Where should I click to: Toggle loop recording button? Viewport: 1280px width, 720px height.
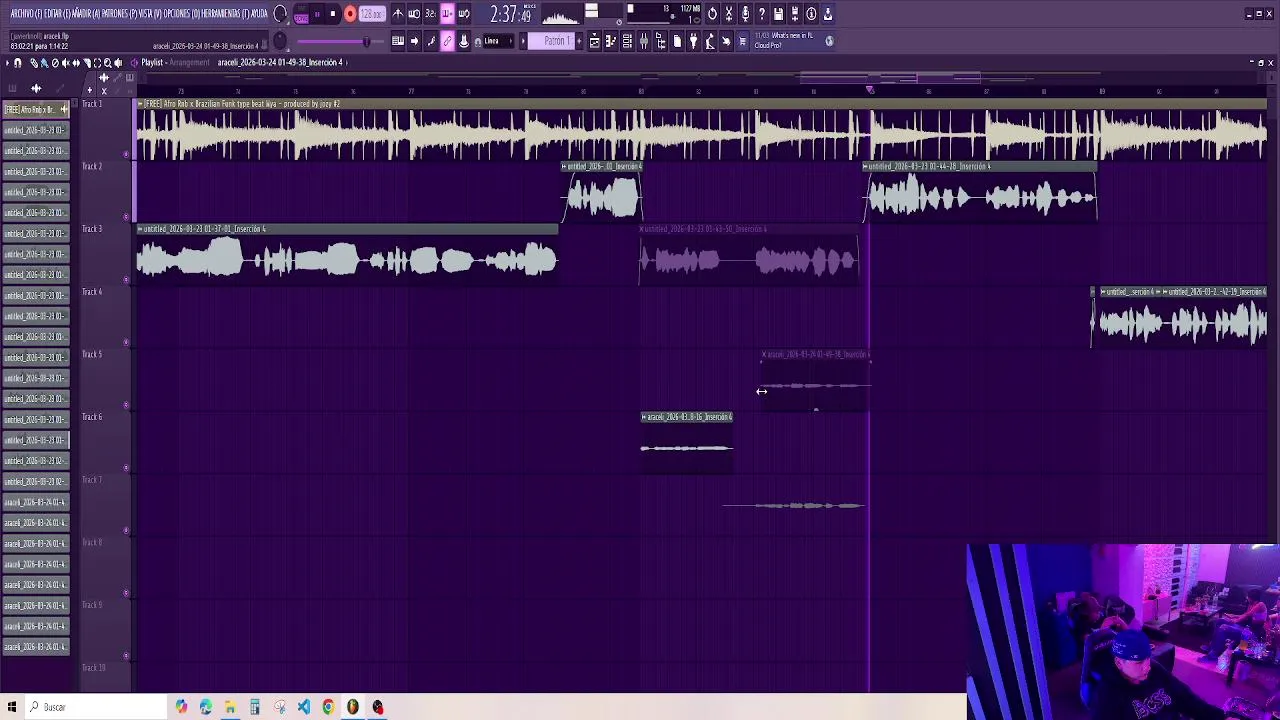(464, 14)
